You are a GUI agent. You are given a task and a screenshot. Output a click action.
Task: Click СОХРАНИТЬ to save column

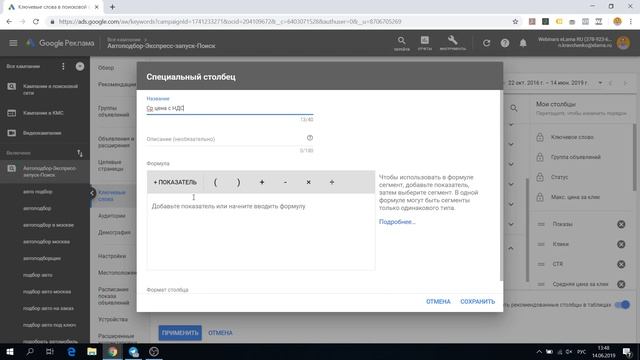click(x=478, y=302)
